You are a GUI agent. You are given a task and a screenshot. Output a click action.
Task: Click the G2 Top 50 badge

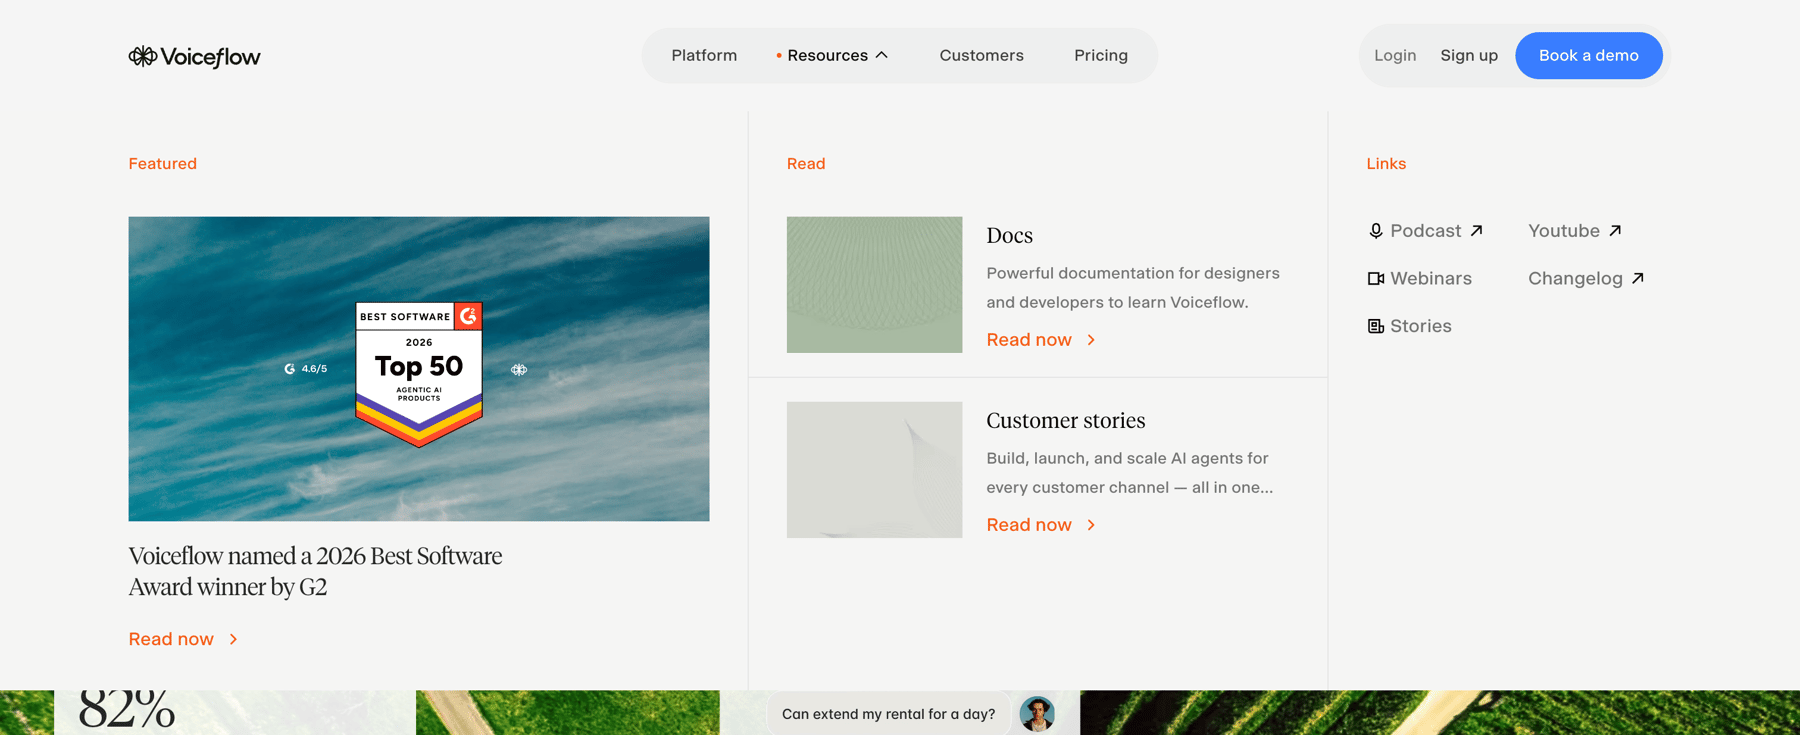419,374
